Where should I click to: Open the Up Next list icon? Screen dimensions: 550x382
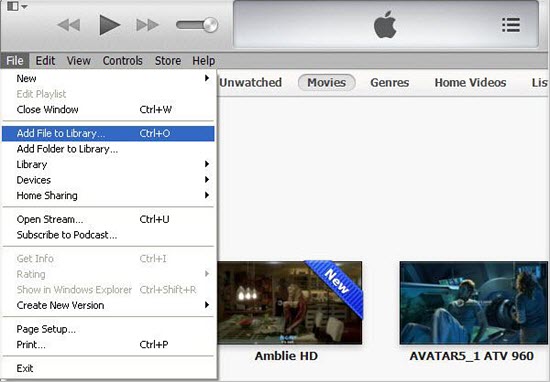(x=511, y=25)
